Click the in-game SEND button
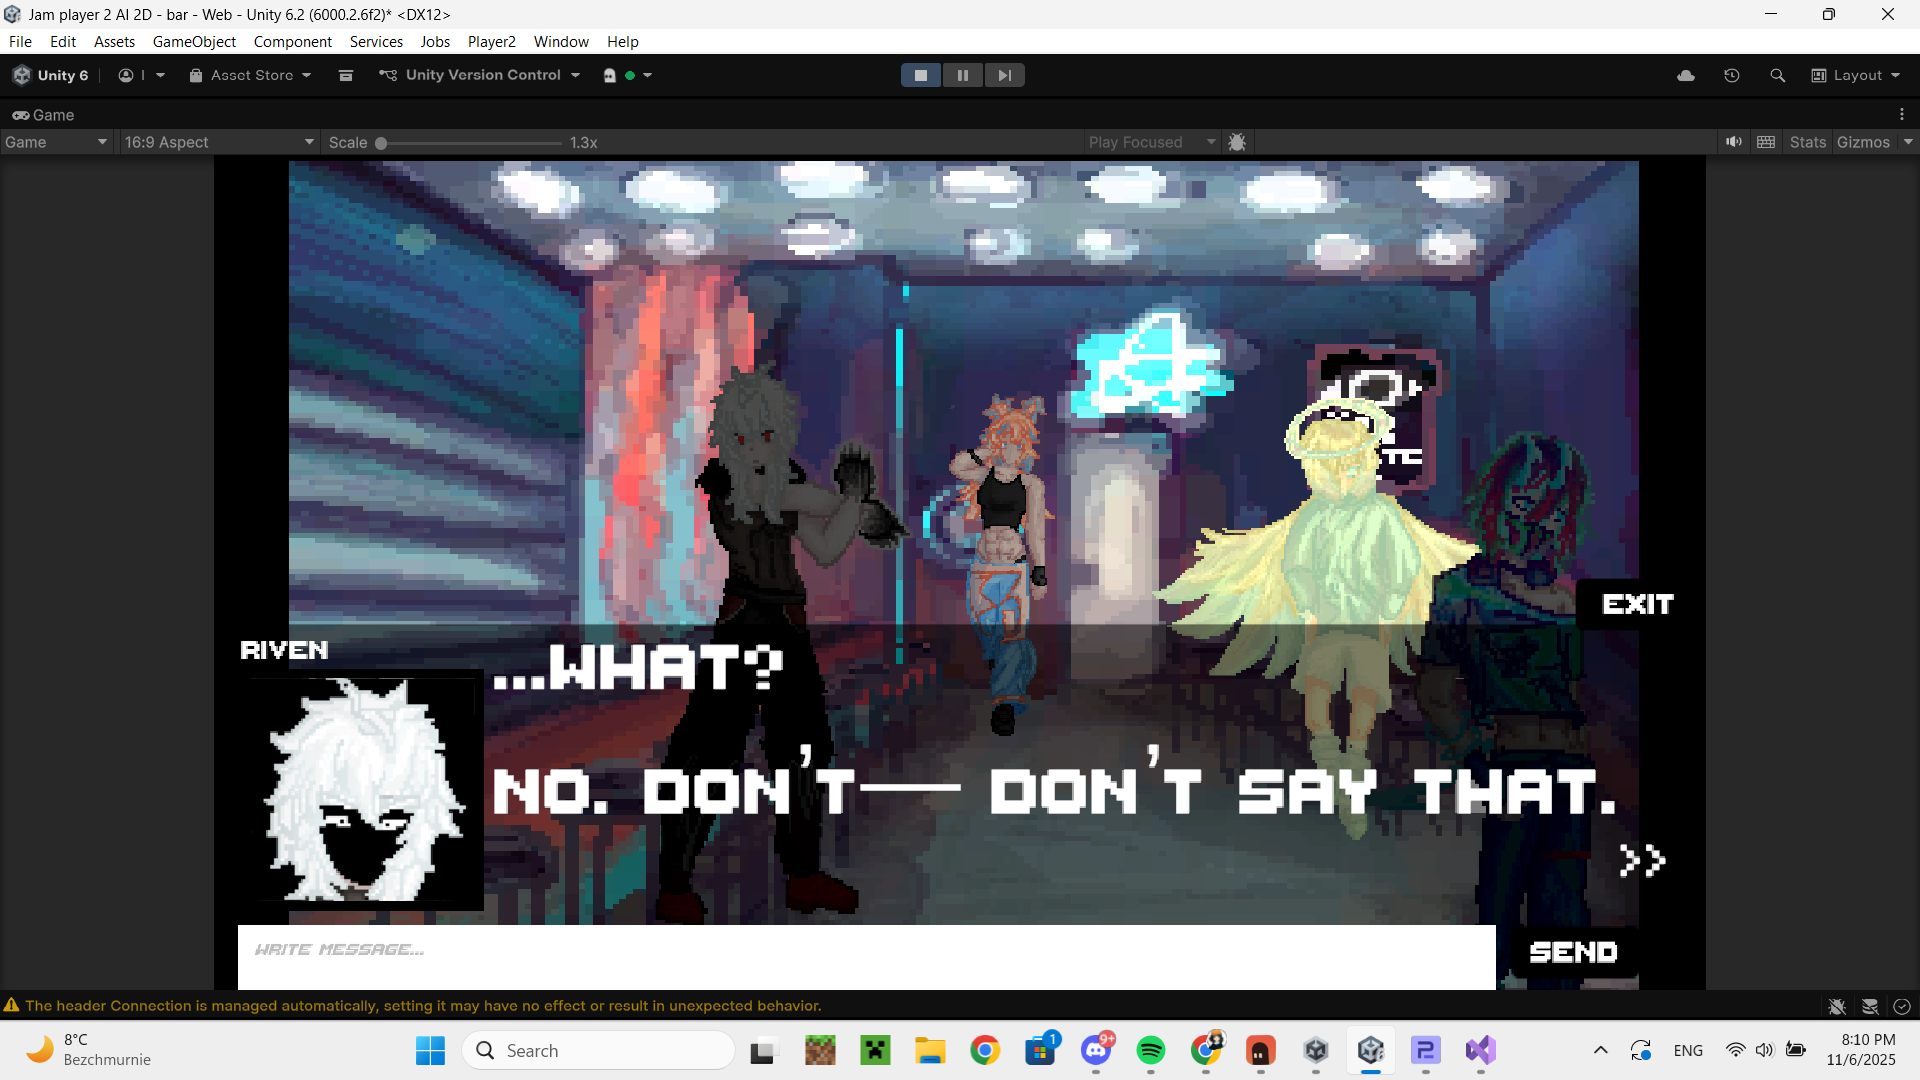 click(1573, 952)
